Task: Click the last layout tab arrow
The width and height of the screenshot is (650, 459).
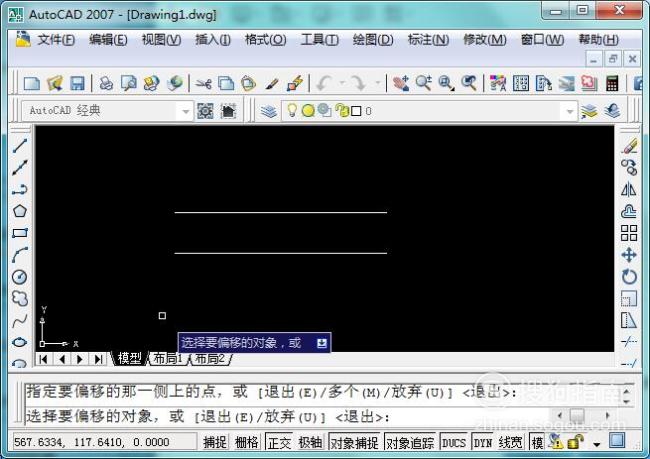Action: coord(98,359)
